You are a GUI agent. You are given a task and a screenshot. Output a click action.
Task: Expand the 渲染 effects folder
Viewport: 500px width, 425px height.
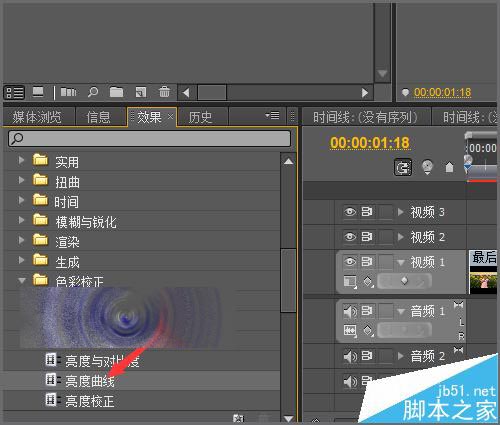click(21, 240)
